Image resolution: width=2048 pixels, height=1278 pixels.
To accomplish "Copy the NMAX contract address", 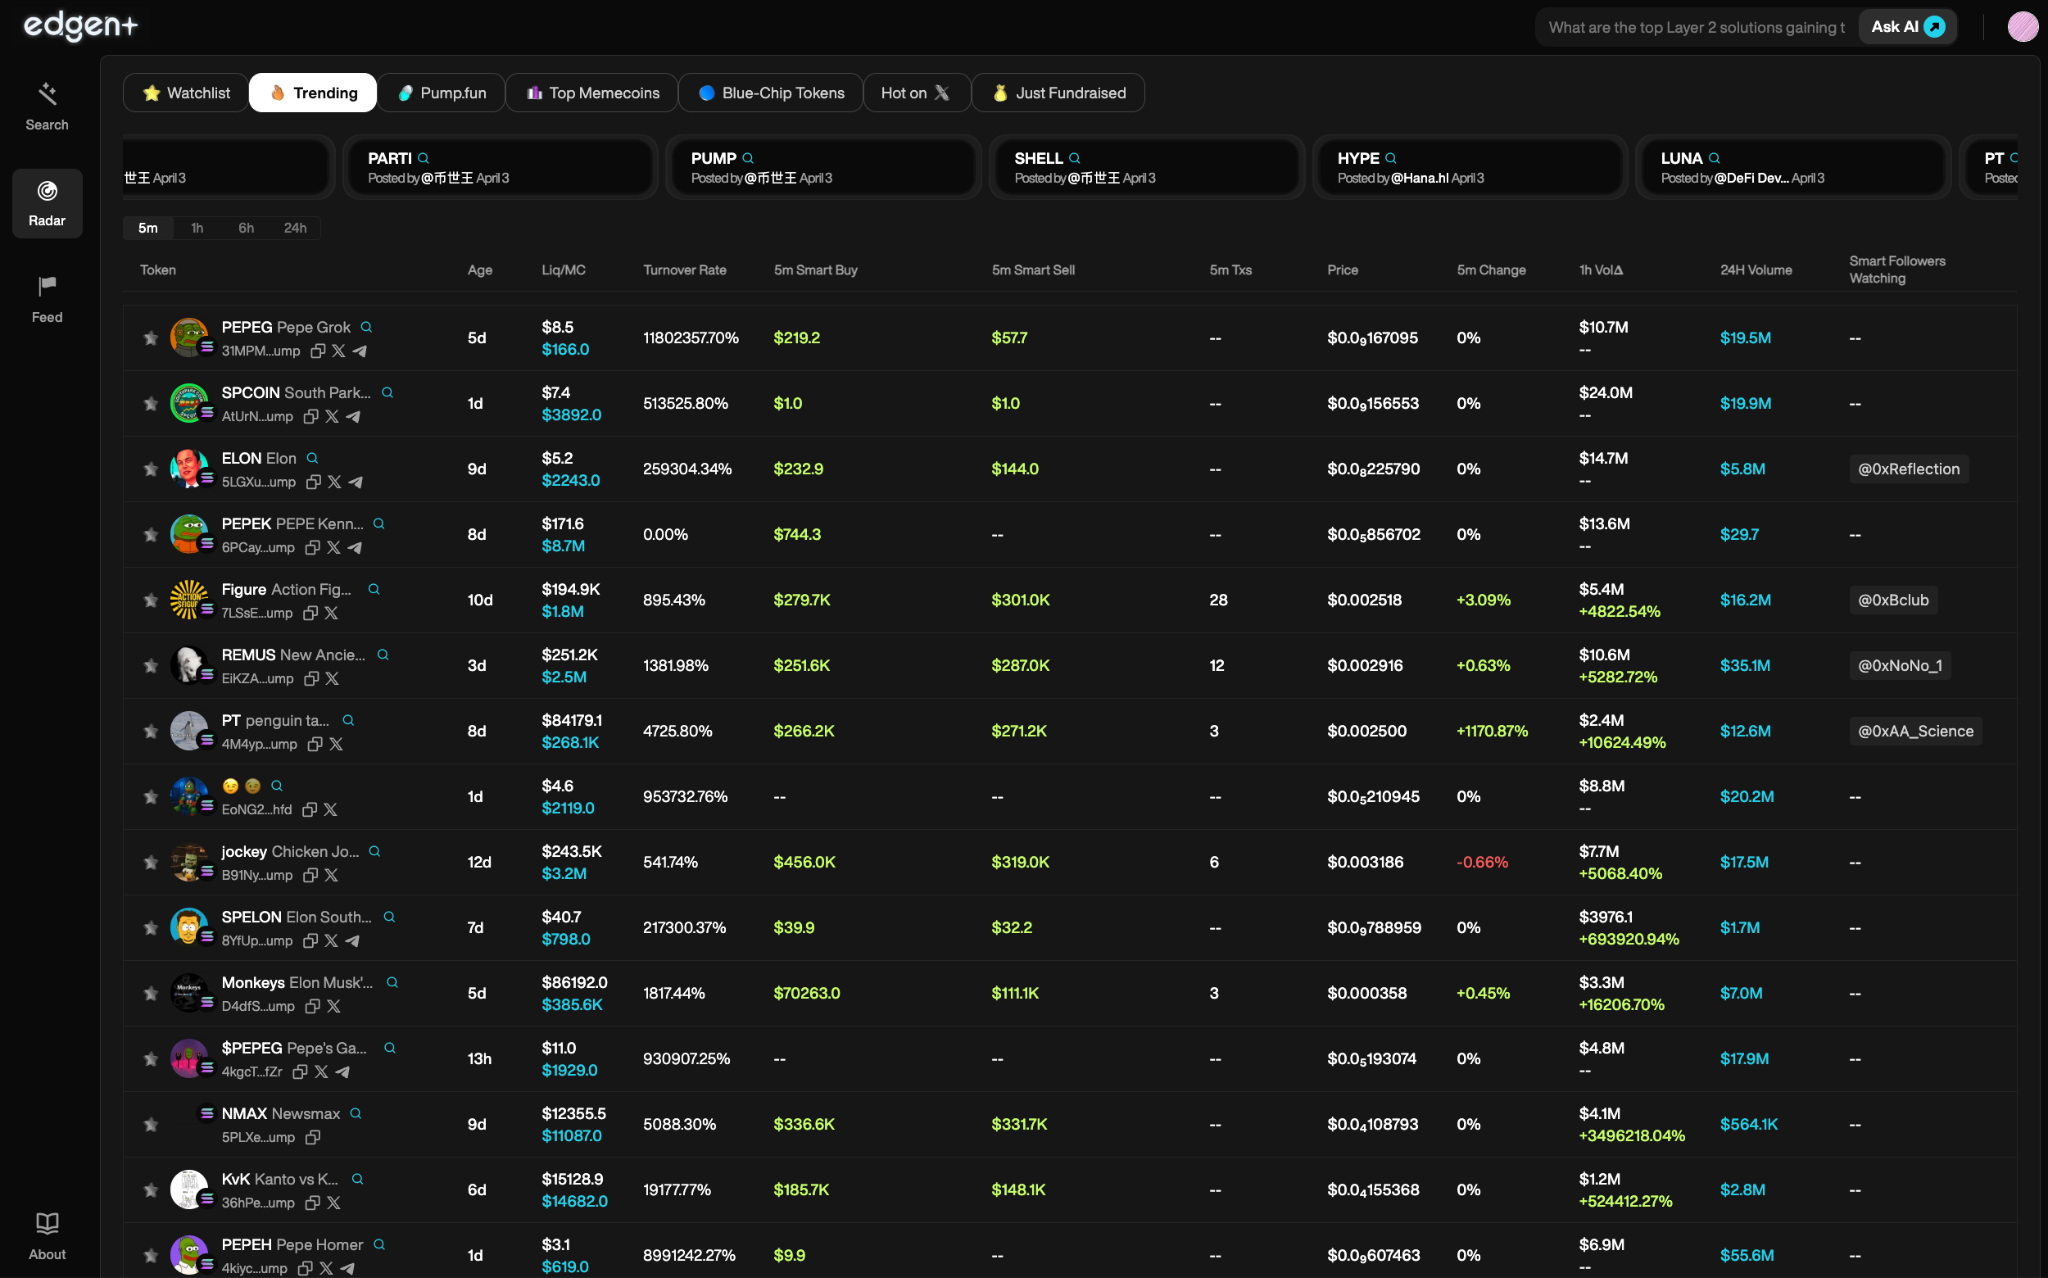I will [x=312, y=1137].
